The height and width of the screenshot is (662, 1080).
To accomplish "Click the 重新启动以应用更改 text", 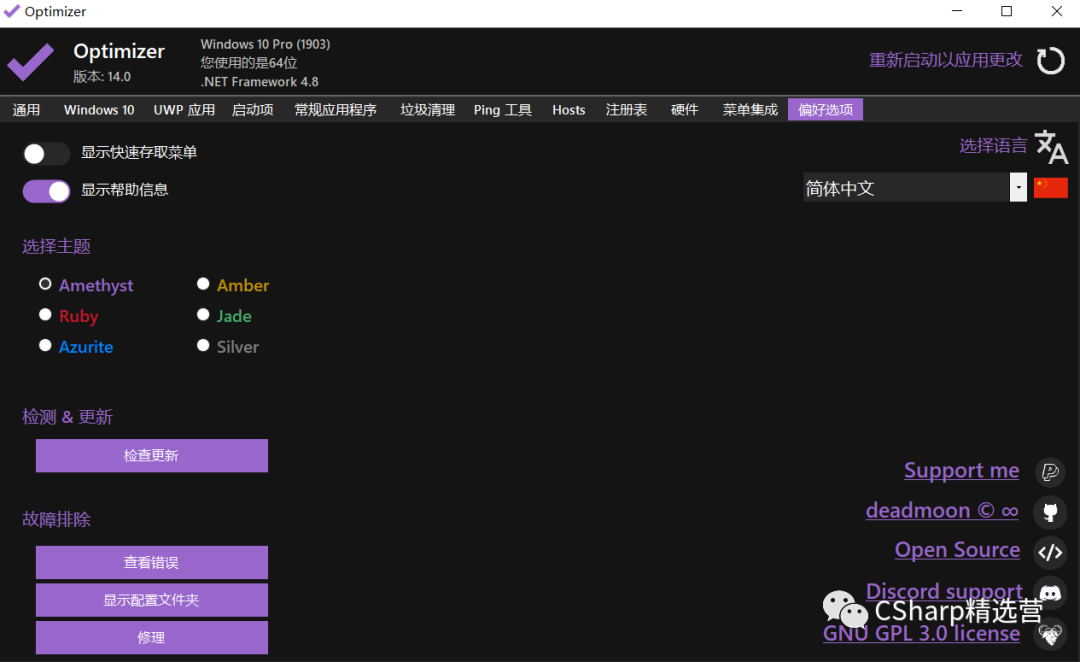I will 946,61.
